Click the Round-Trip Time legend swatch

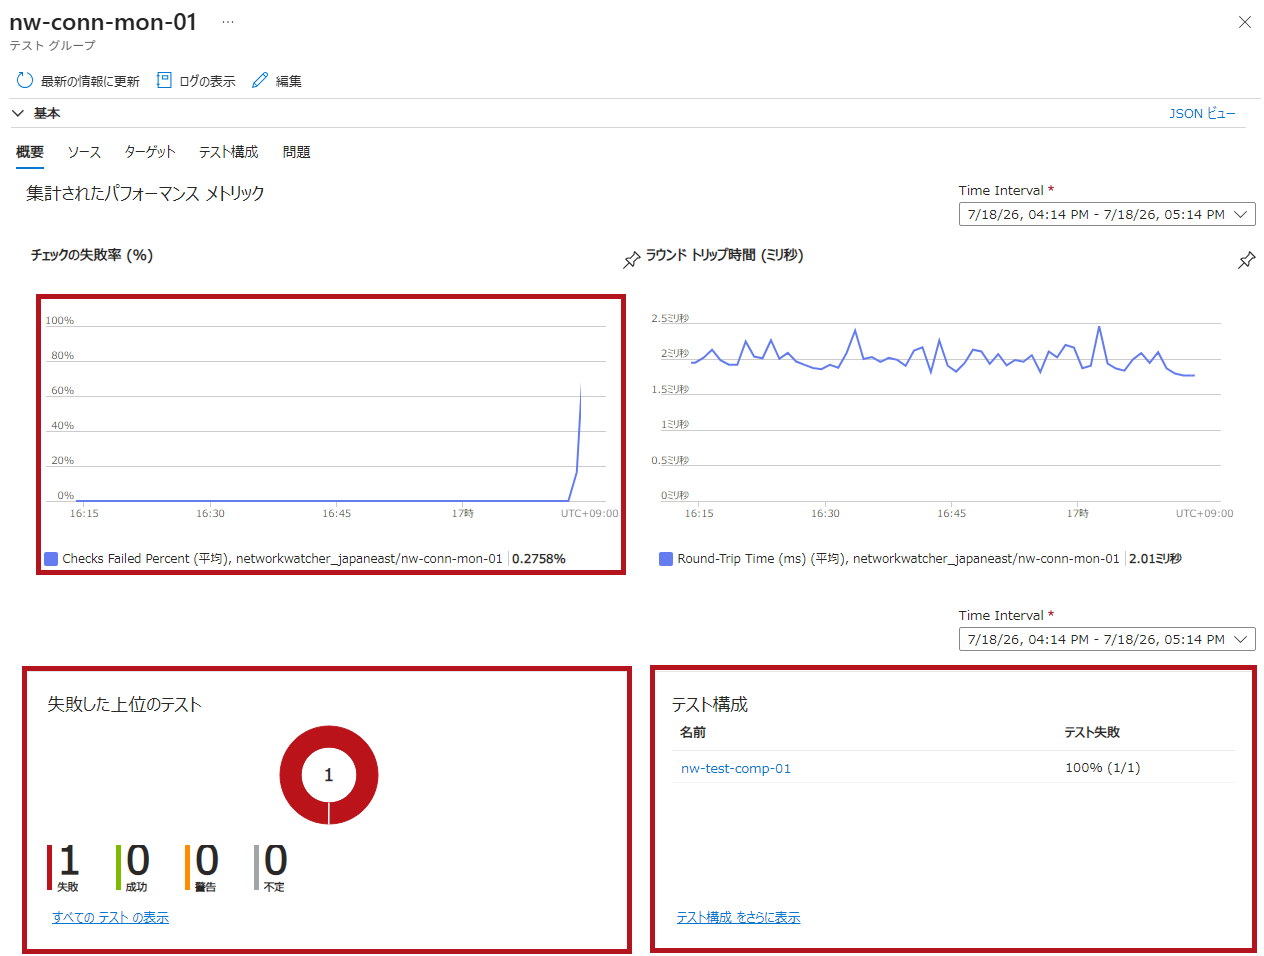click(666, 559)
